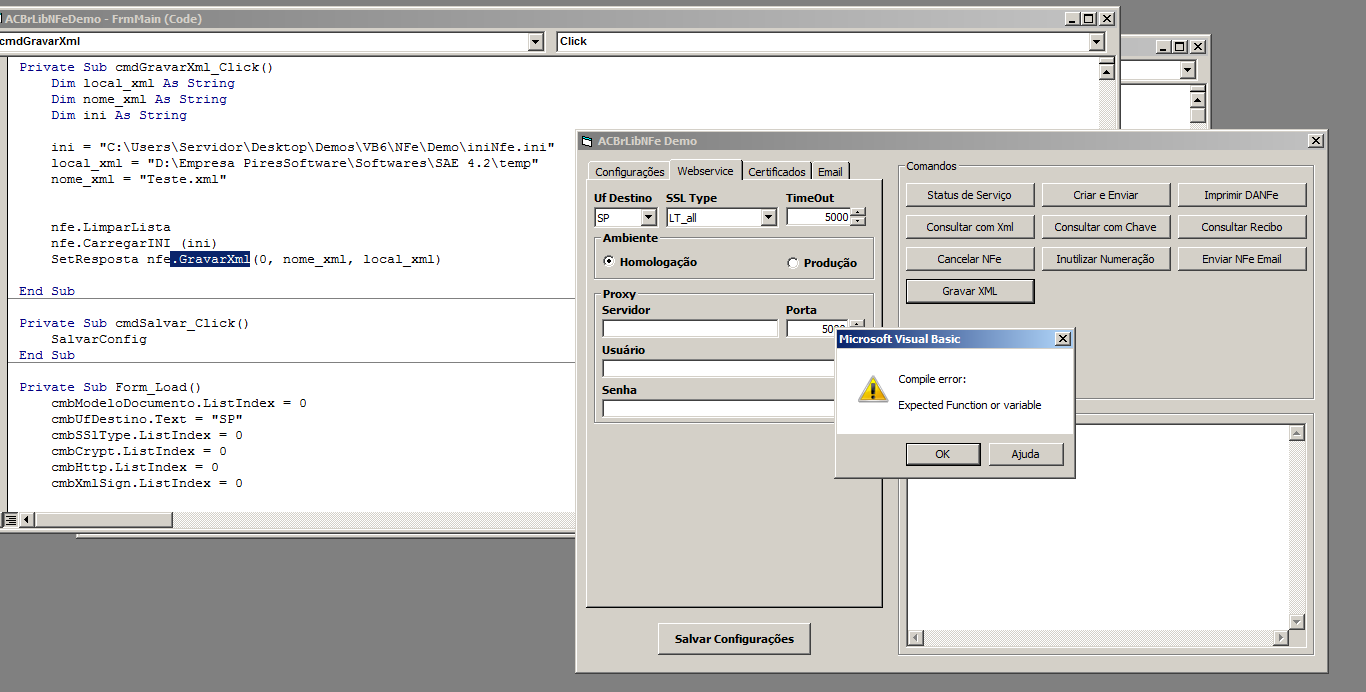Click the response box scroll-left arrow

(x=915, y=638)
